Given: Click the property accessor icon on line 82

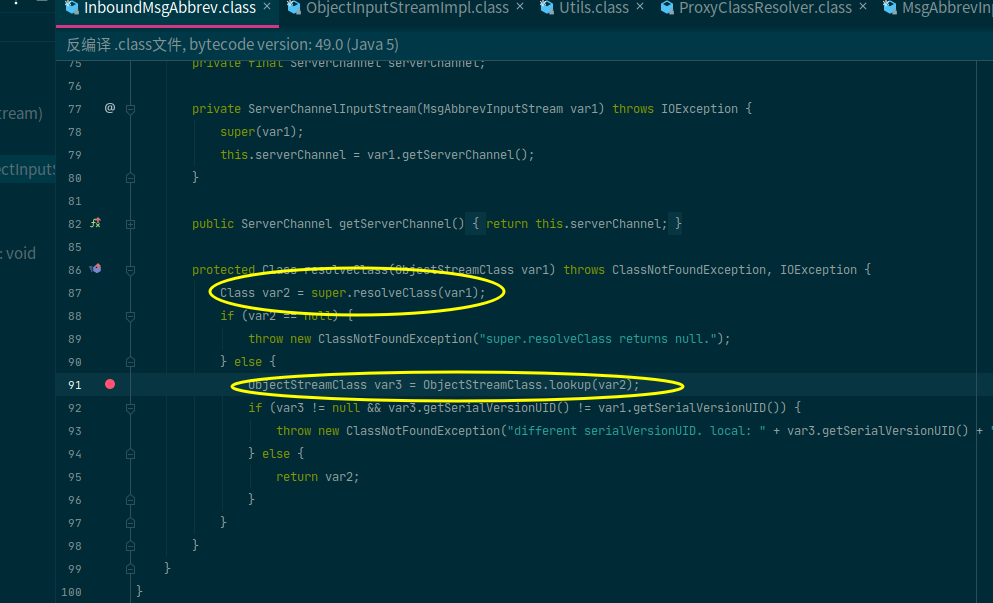Looking at the screenshot, I should [96, 223].
